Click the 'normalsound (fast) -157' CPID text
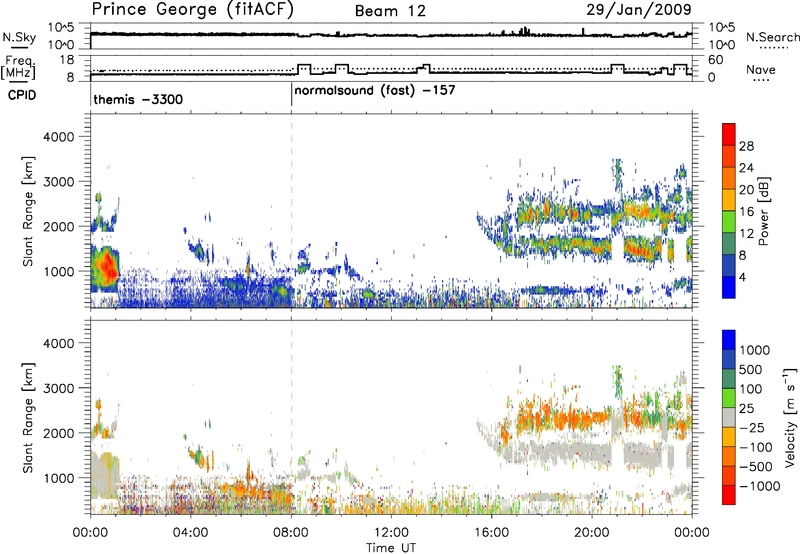The width and height of the screenshot is (800, 554). coord(375,91)
